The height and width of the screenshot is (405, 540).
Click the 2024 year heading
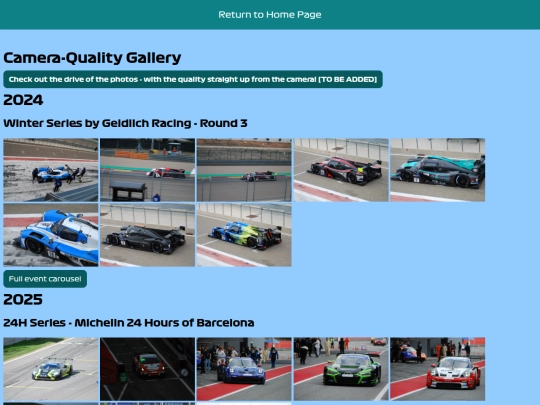pos(23,100)
